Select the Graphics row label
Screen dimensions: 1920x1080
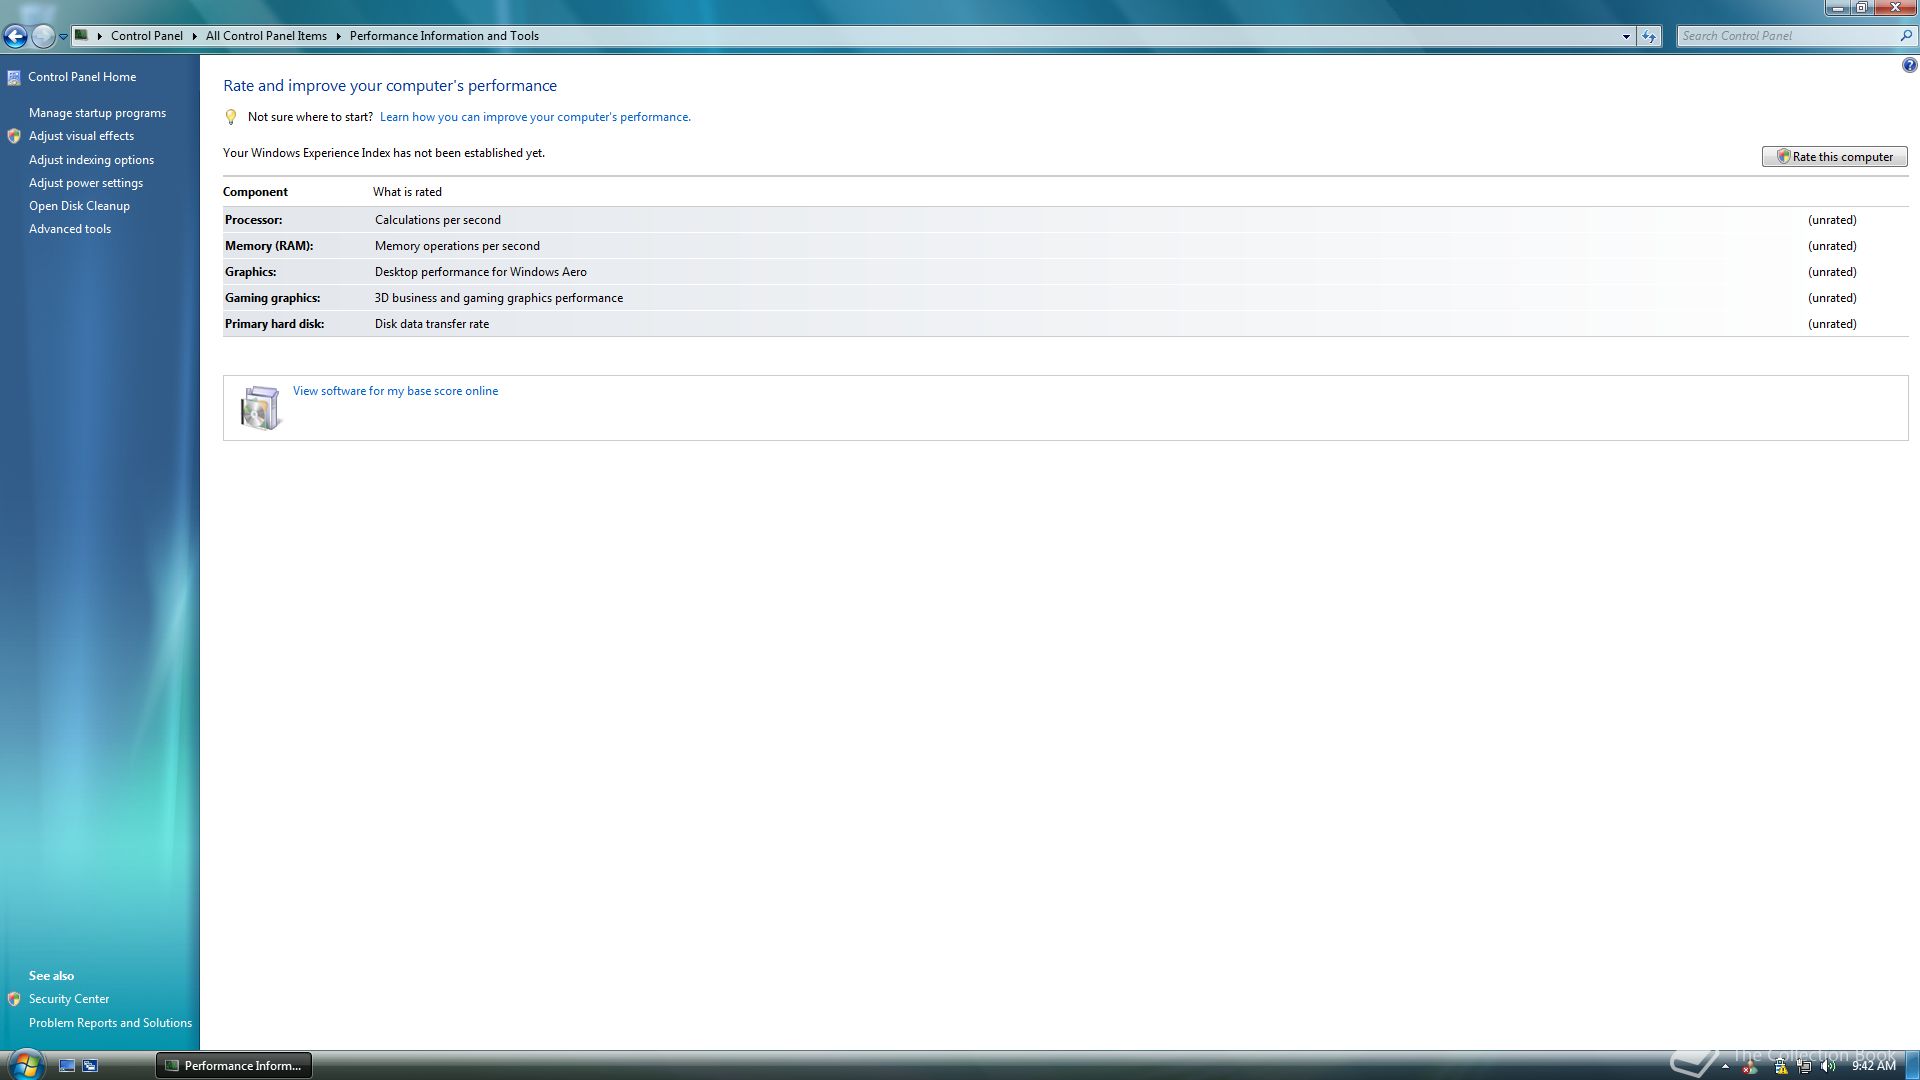(250, 272)
